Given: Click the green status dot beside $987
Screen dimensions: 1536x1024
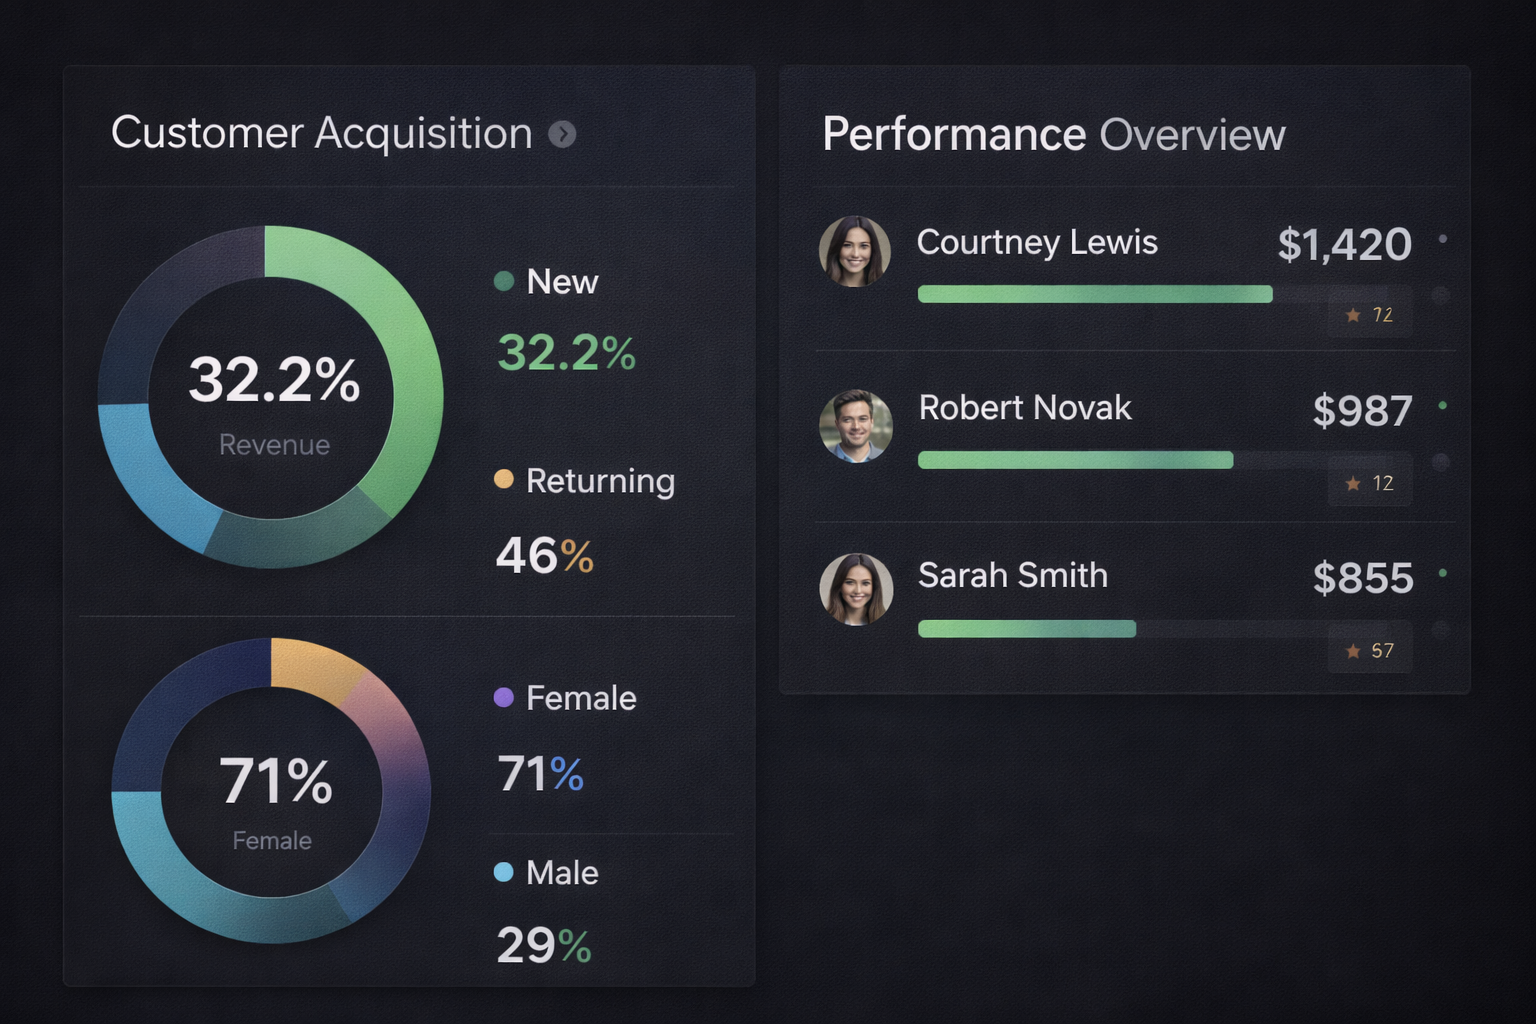Looking at the screenshot, I should click(x=1443, y=406).
